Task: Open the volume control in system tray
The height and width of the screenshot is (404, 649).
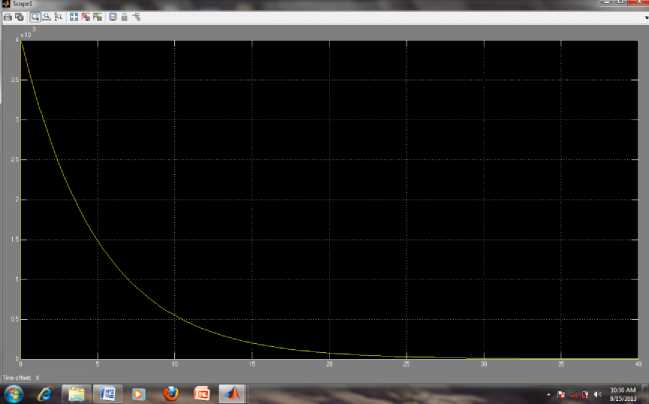Action: (597, 394)
